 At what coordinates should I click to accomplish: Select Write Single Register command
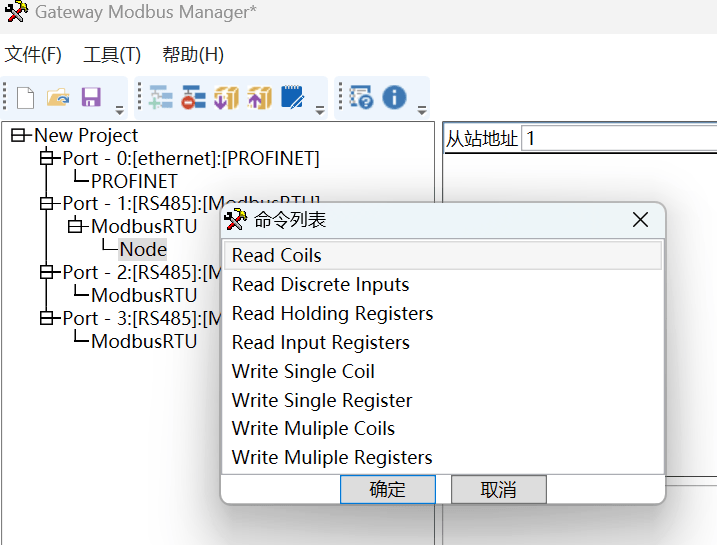point(443,401)
